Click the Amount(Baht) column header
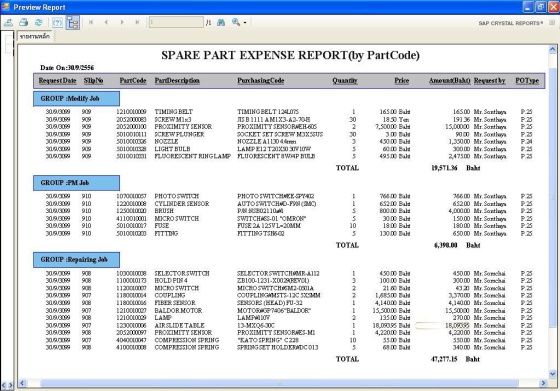The image size is (560, 391). (450, 81)
